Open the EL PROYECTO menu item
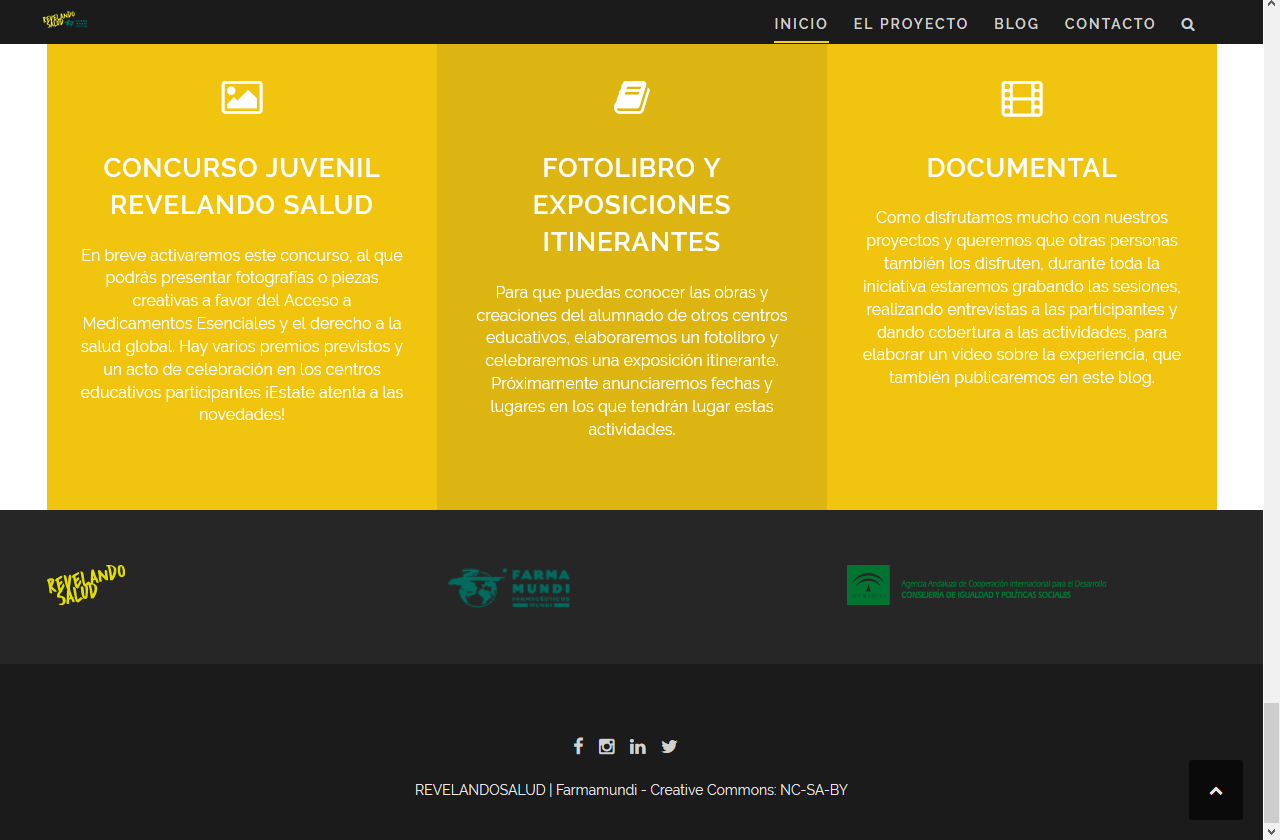 click(x=911, y=24)
